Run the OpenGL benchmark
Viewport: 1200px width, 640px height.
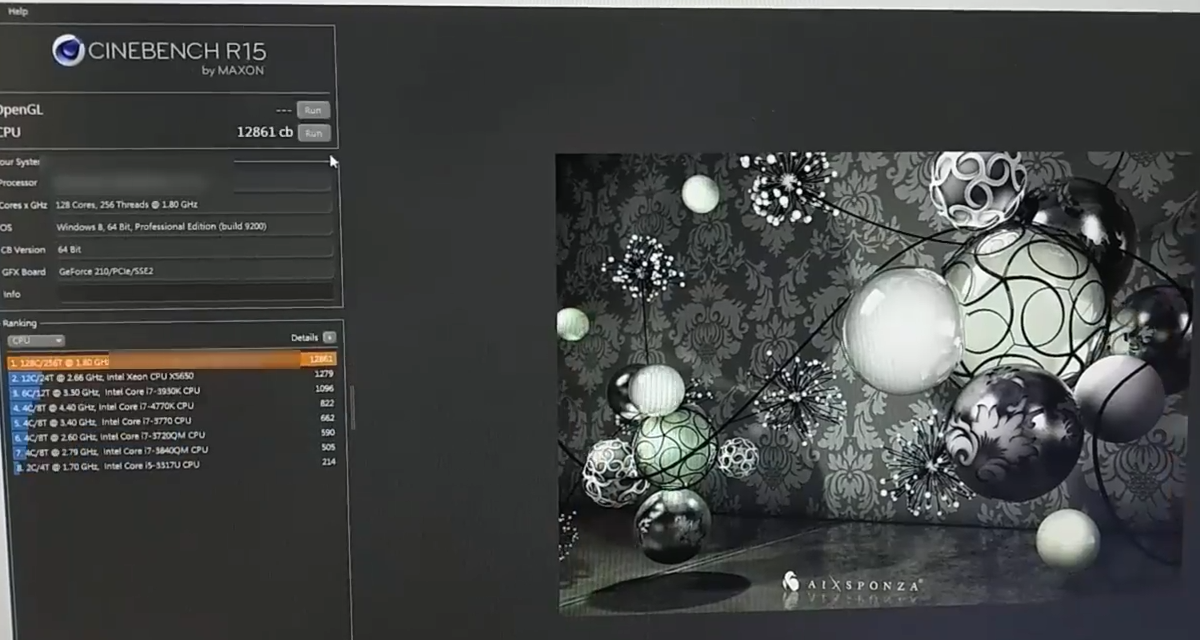(313, 110)
